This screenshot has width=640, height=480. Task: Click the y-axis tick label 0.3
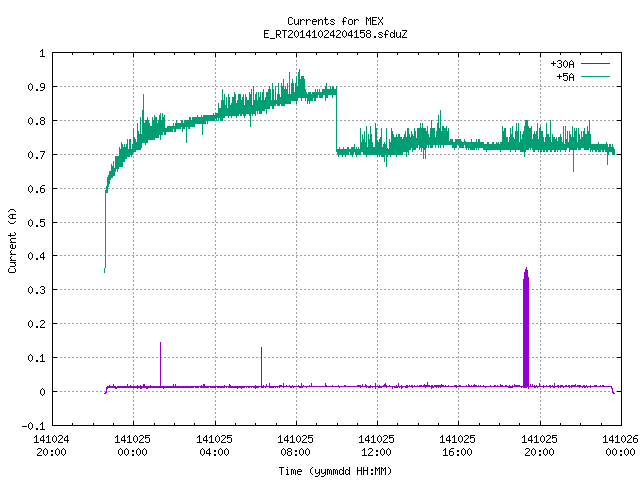pyautogui.click(x=36, y=290)
